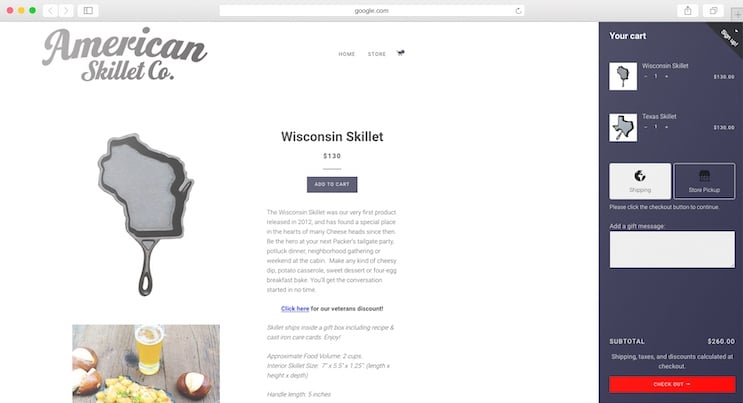Image resolution: width=743 pixels, height=403 pixels.
Task: Click the ADD TO CART button
Action: 332,184
